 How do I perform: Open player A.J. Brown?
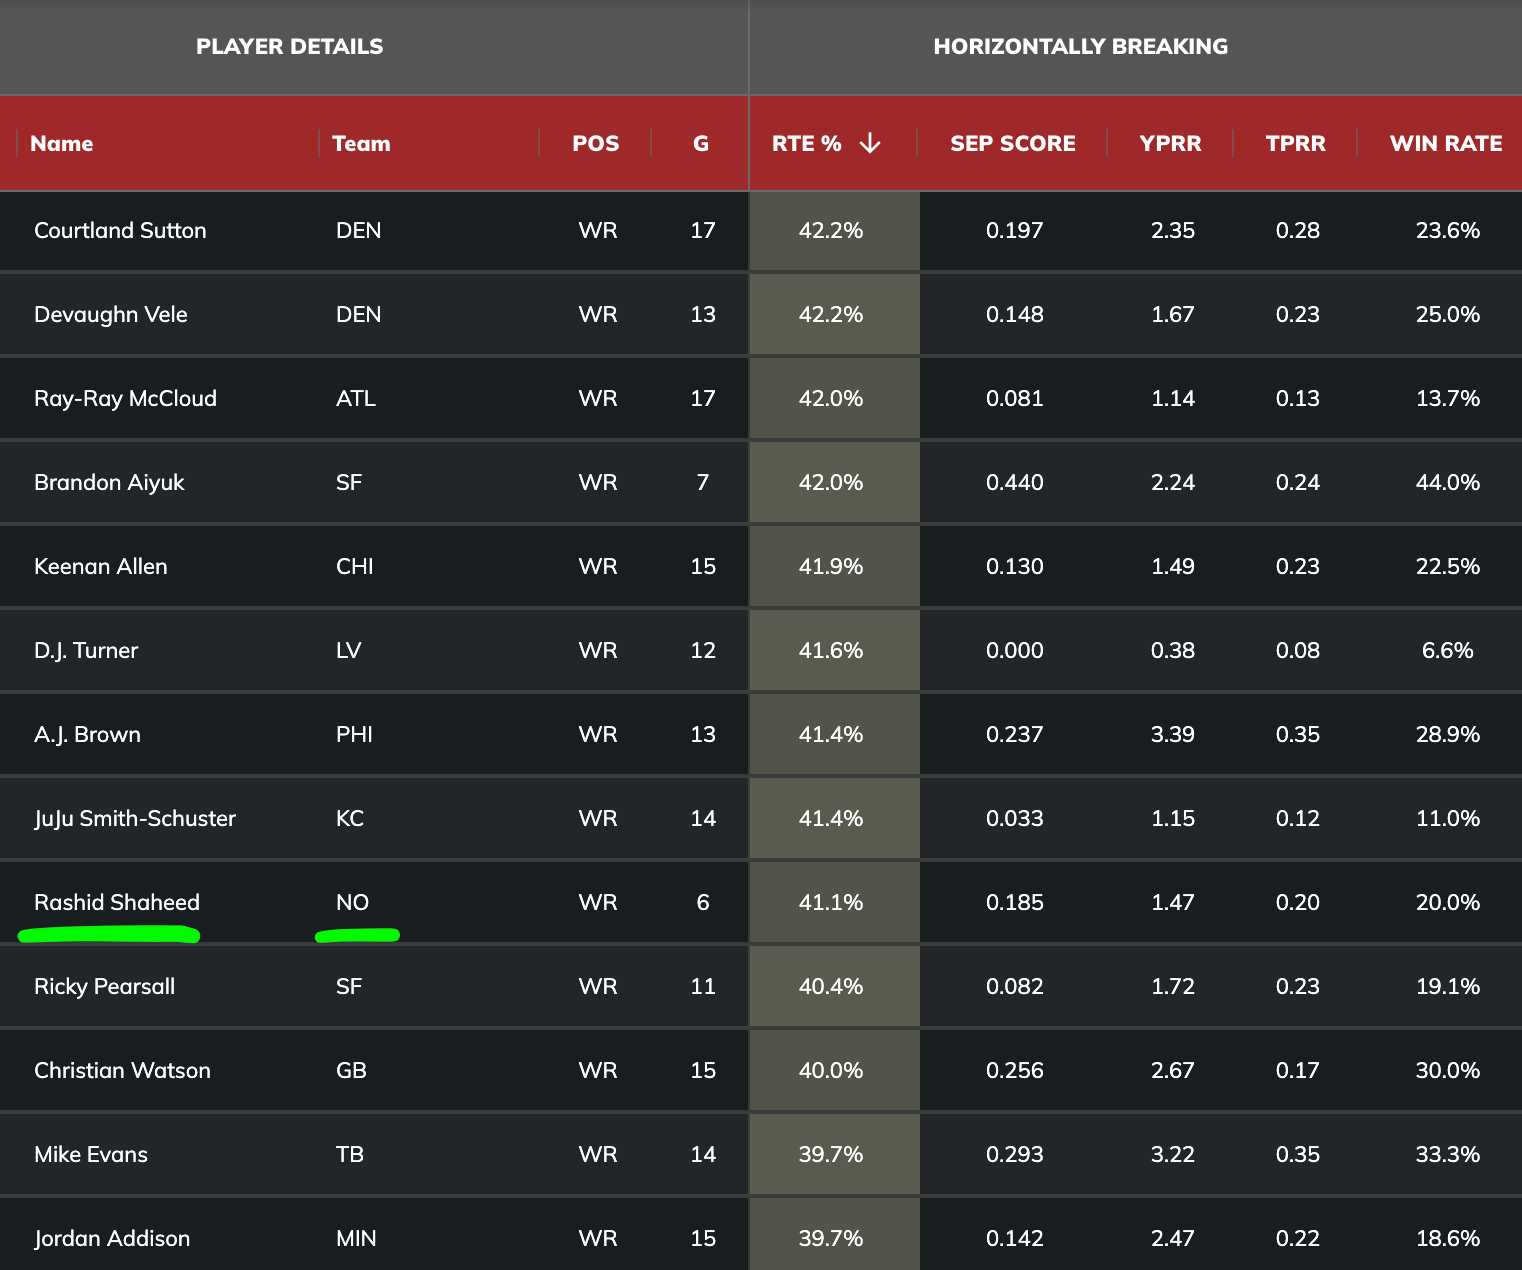[x=87, y=734]
